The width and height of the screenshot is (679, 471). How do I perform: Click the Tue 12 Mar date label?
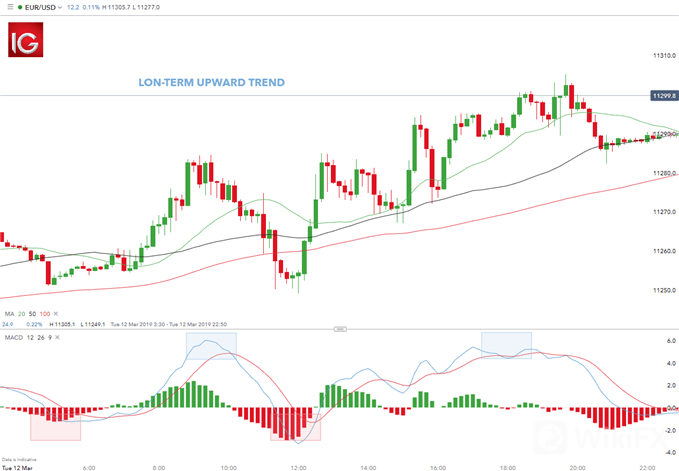[15, 465]
